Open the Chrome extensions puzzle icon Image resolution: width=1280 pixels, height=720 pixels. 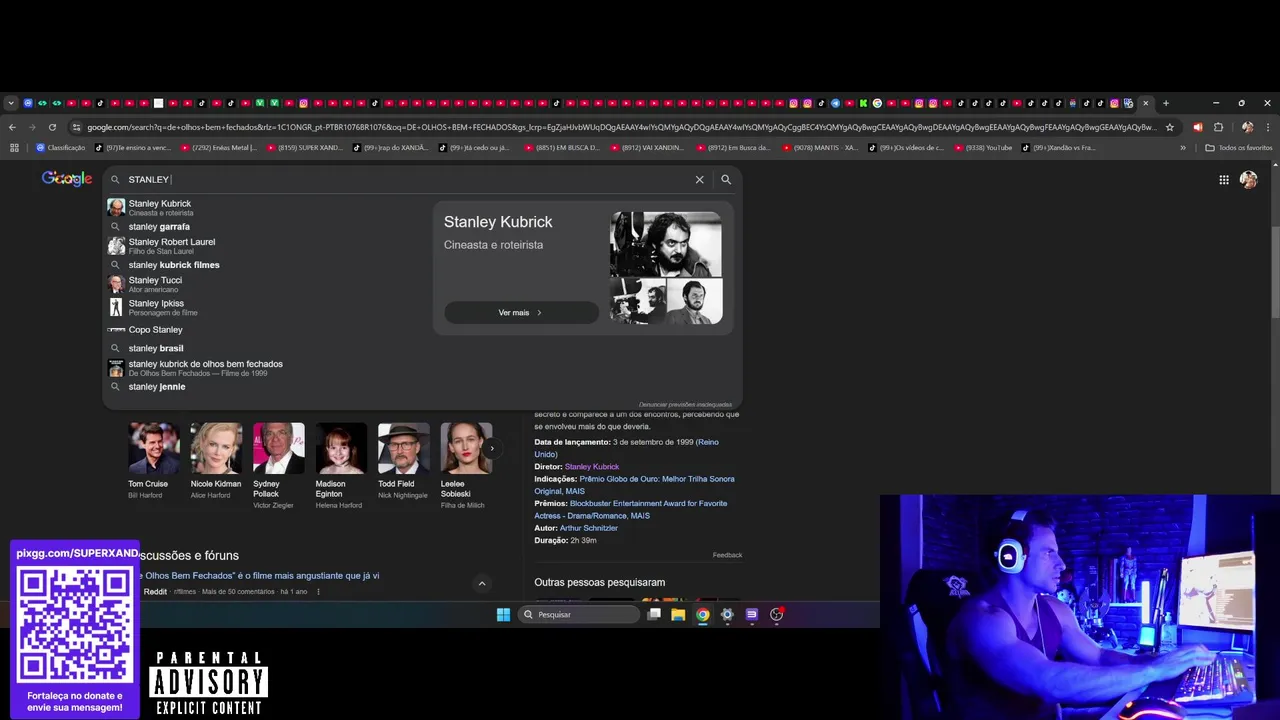(1218, 127)
